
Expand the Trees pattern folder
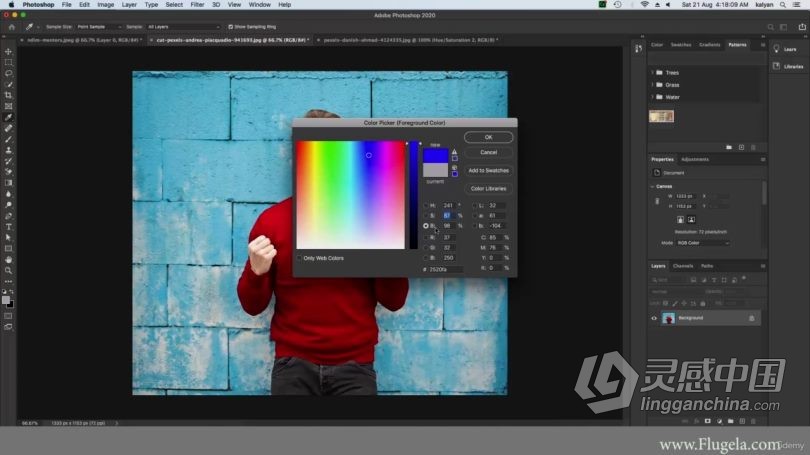tap(652, 73)
